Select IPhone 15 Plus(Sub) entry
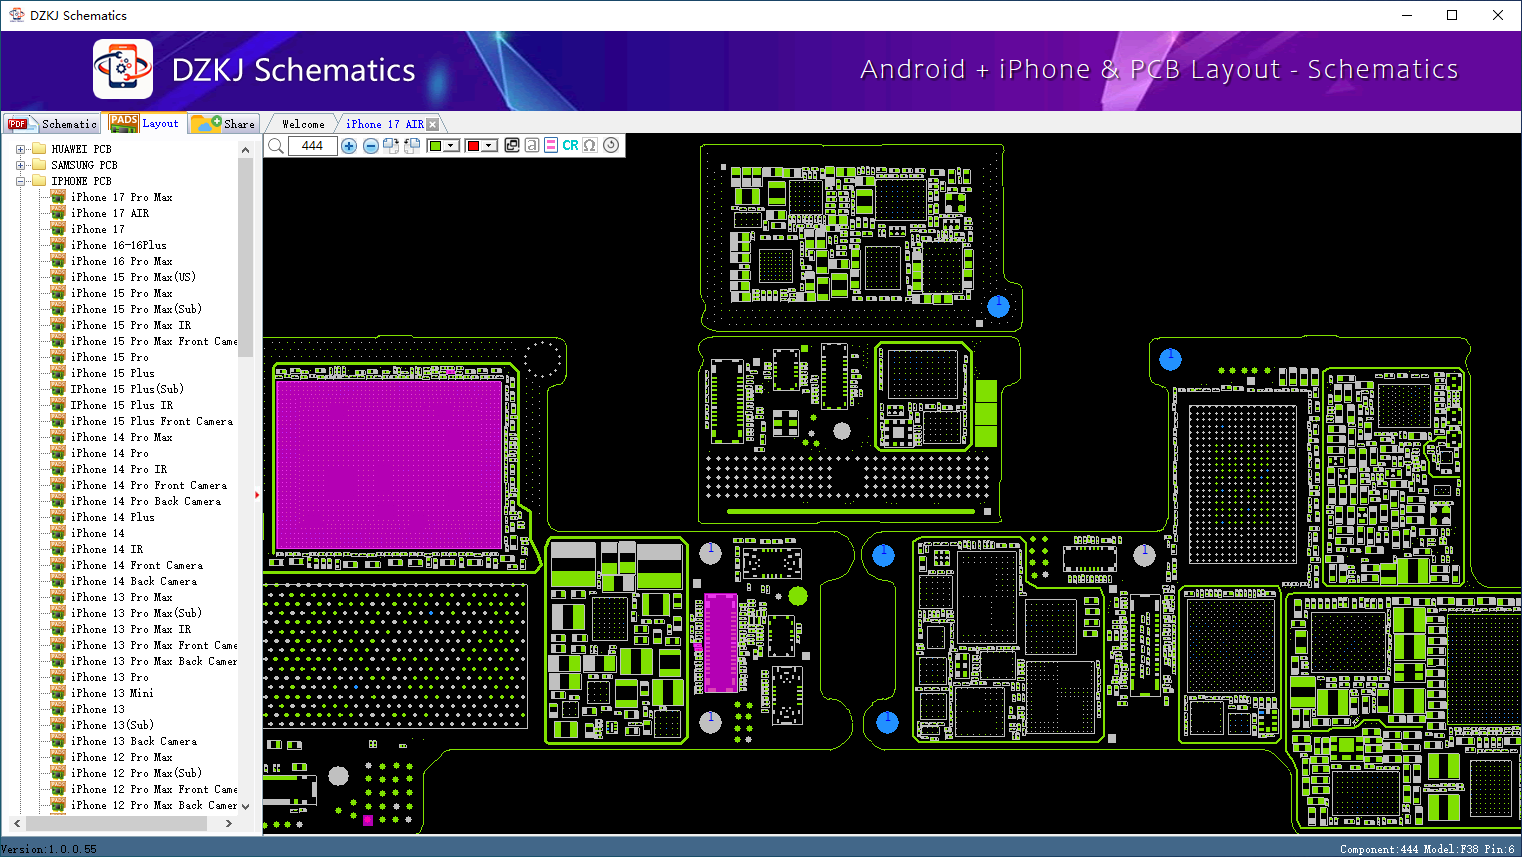Screen dimensions: 1522x857 (x=128, y=389)
